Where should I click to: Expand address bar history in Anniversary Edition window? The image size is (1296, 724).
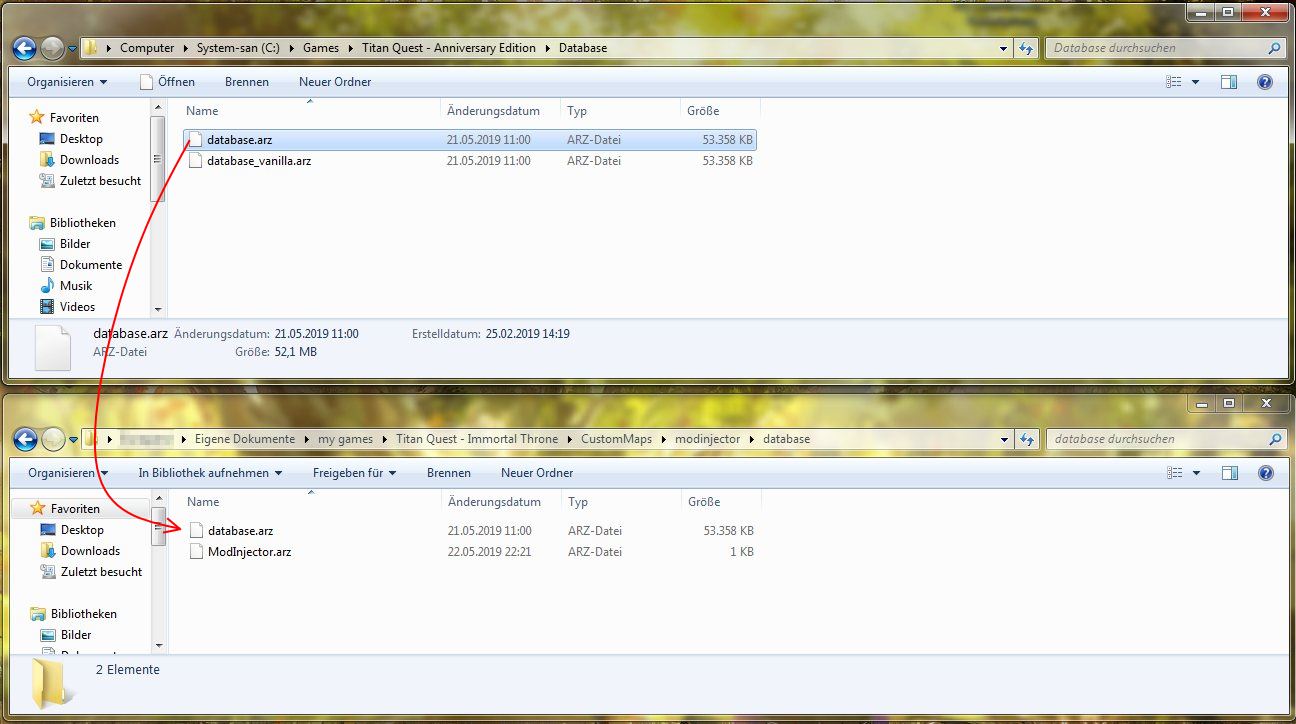[1004, 48]
